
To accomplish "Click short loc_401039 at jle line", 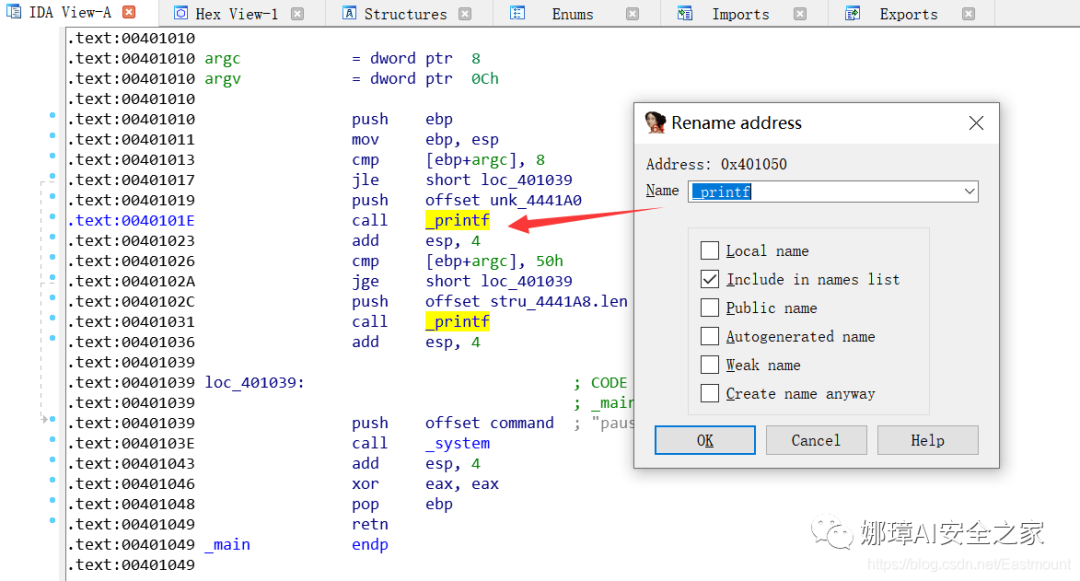I will tap(499, 180).
